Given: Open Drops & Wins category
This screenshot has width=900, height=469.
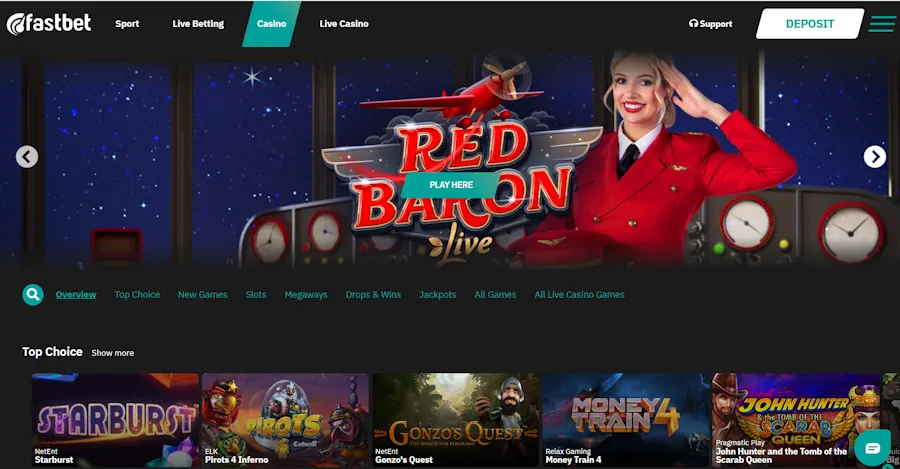Looking at the screenshot, I should click(373, 294).
